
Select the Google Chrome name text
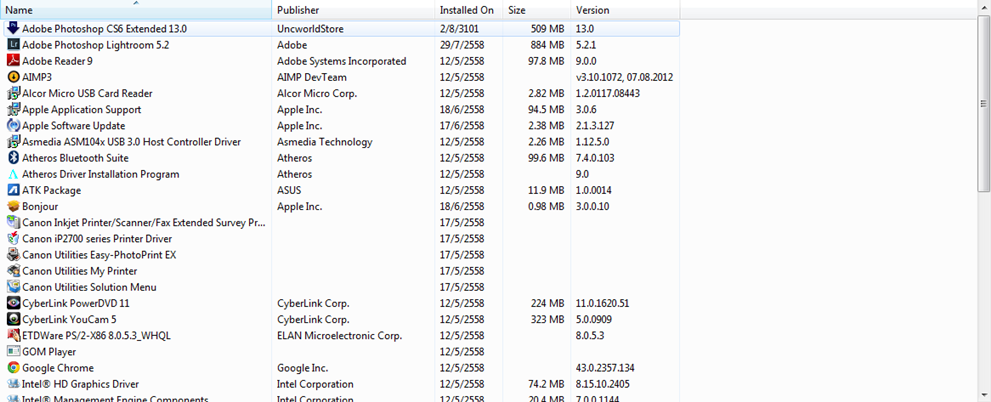pyautogui.click(x=58, y=368)
